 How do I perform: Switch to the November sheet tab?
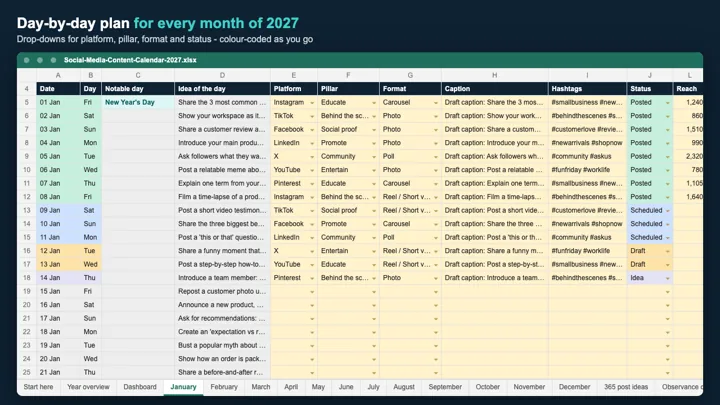[529, 387]
